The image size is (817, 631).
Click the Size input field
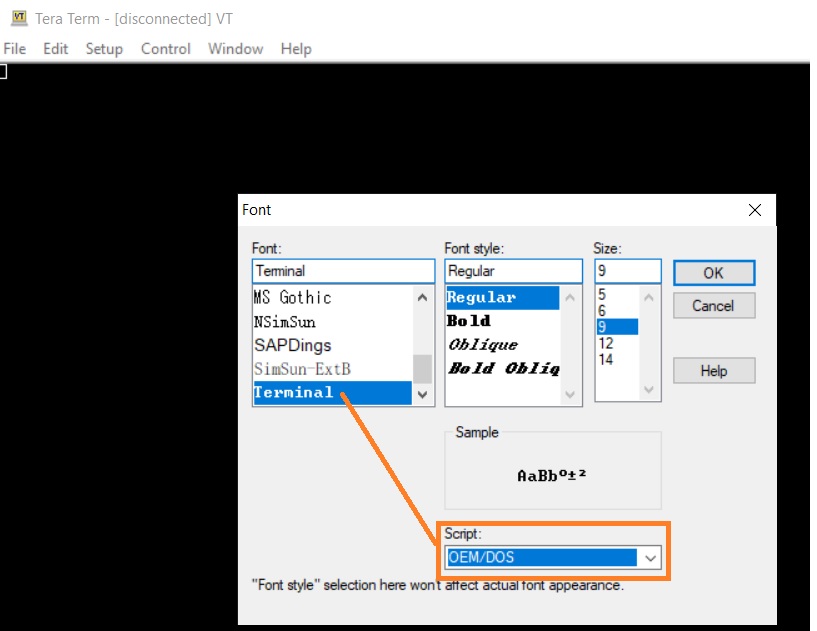click(627, 271)
